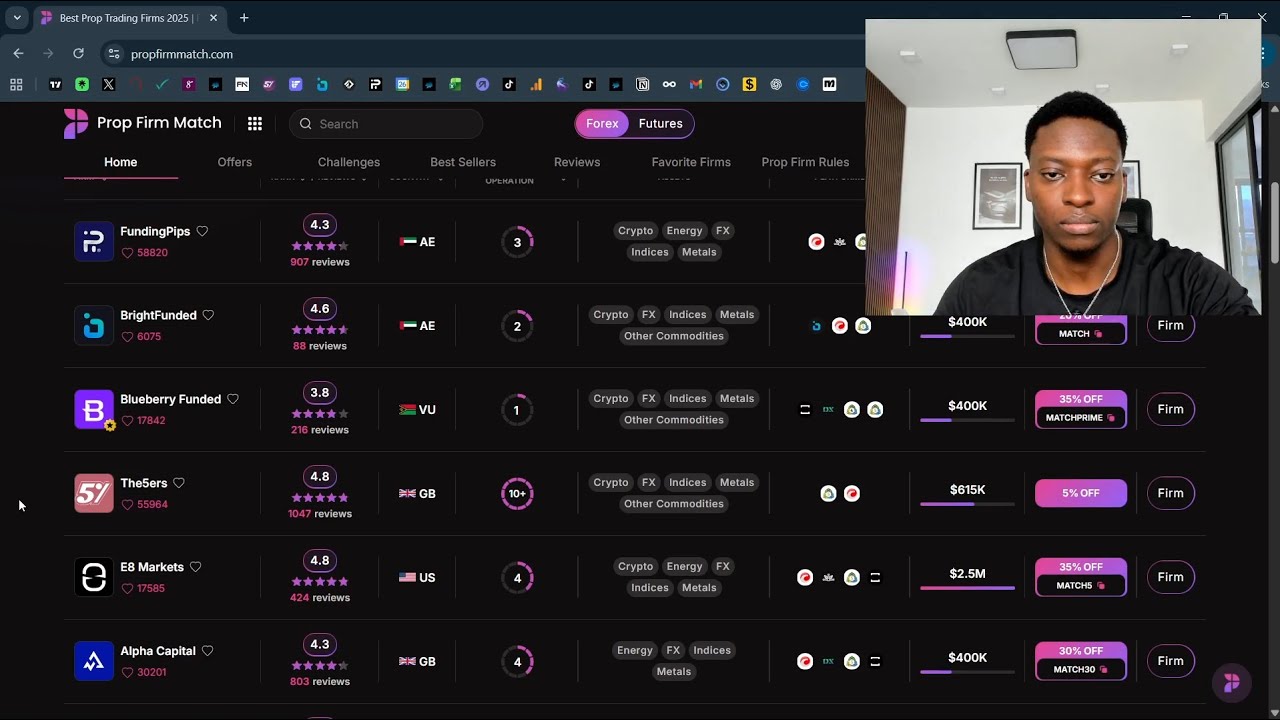Open the Favorite Firms tab

(x=691, y=162)
